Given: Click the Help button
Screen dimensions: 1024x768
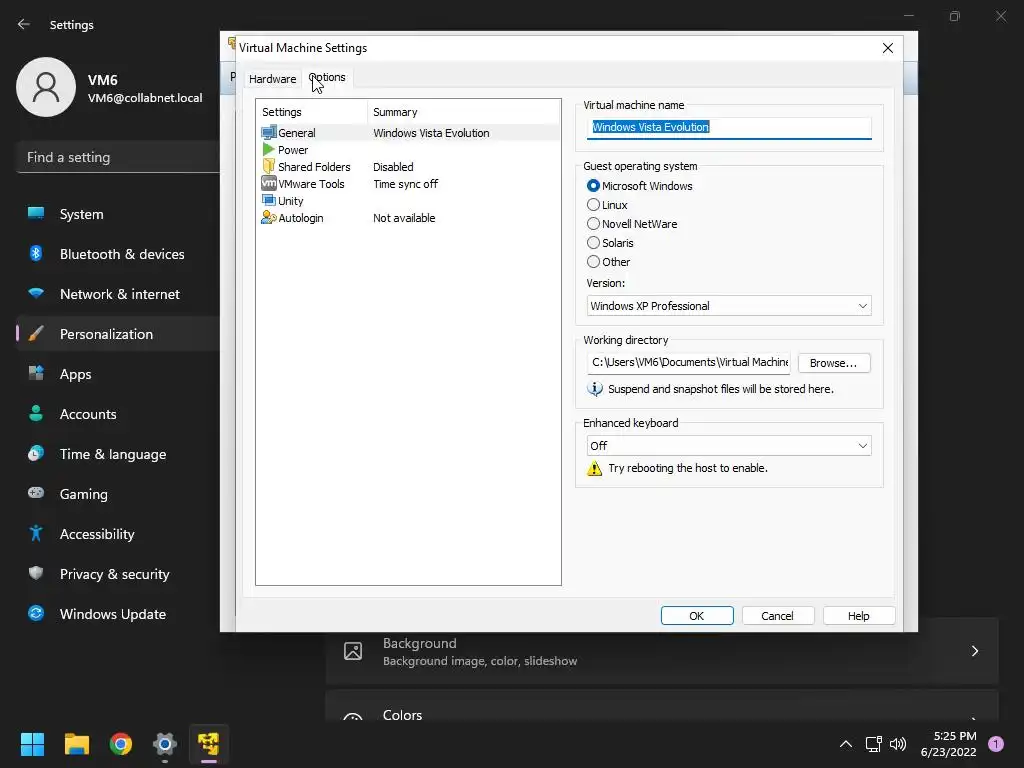Looking at the screenshot, I should coord(858,616).
